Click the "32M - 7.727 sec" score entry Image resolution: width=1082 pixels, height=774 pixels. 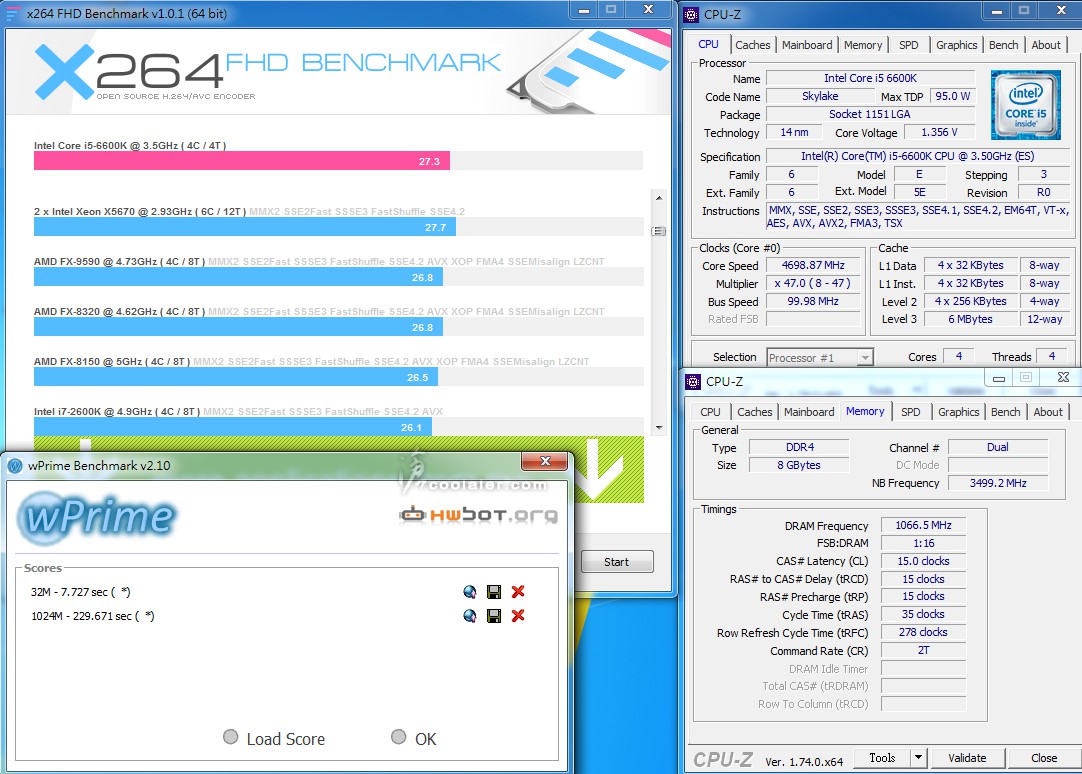pyautogui.click(x=81, y=592)
